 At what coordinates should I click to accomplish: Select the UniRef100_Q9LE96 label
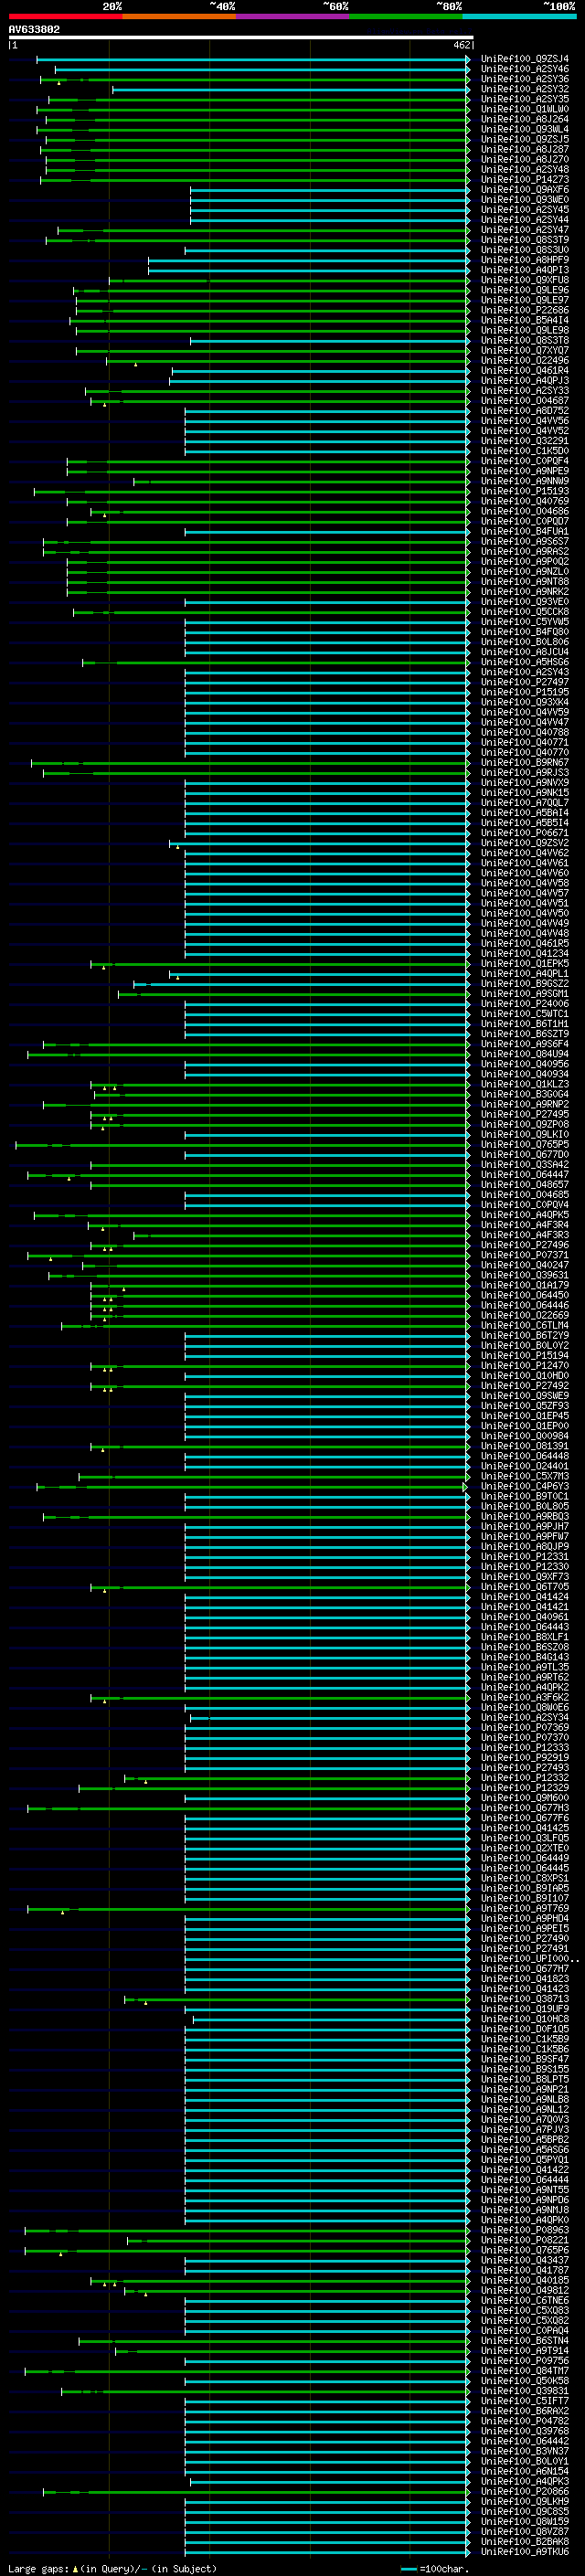click(525, 290)
